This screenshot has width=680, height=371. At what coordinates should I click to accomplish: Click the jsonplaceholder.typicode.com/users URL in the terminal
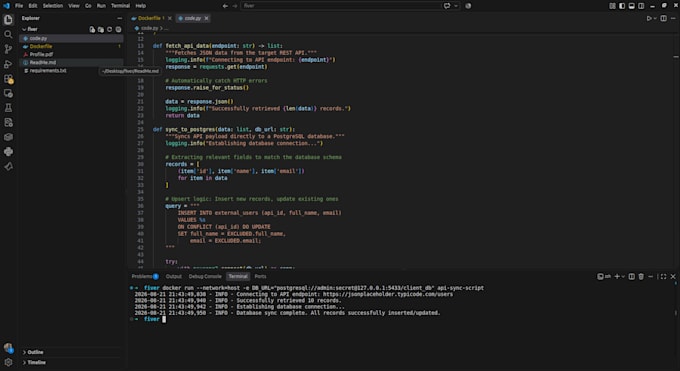(x=388, y=294)
